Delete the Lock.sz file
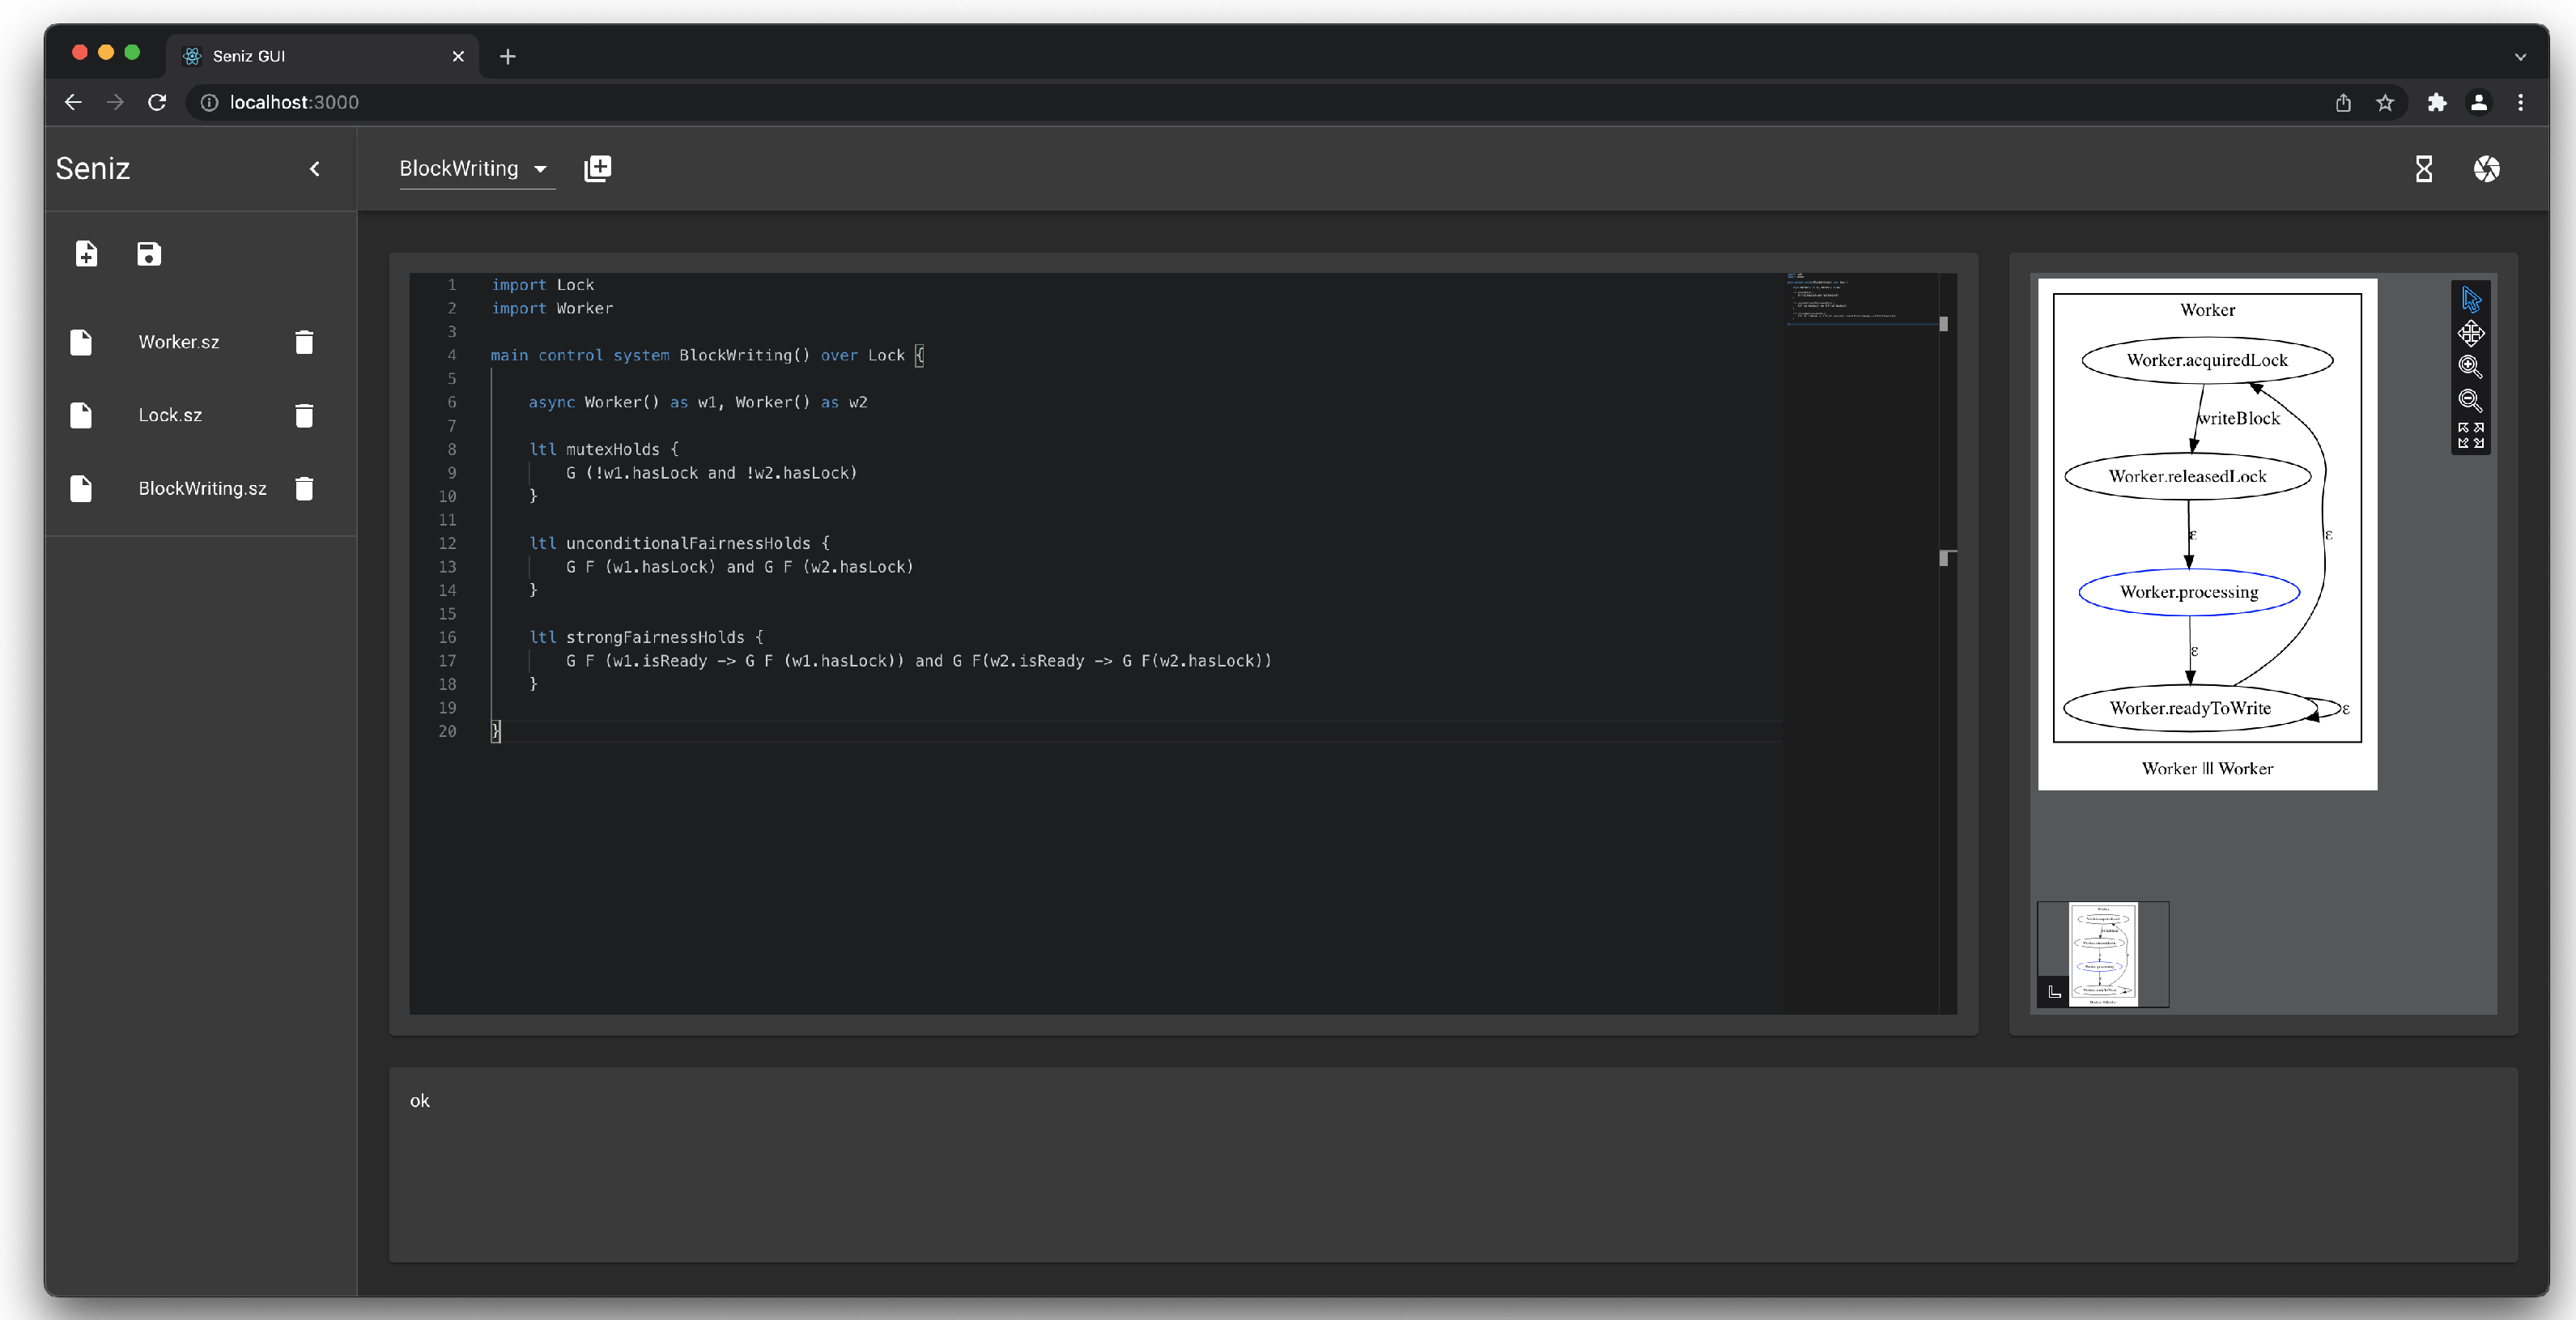 pos(305,415)
